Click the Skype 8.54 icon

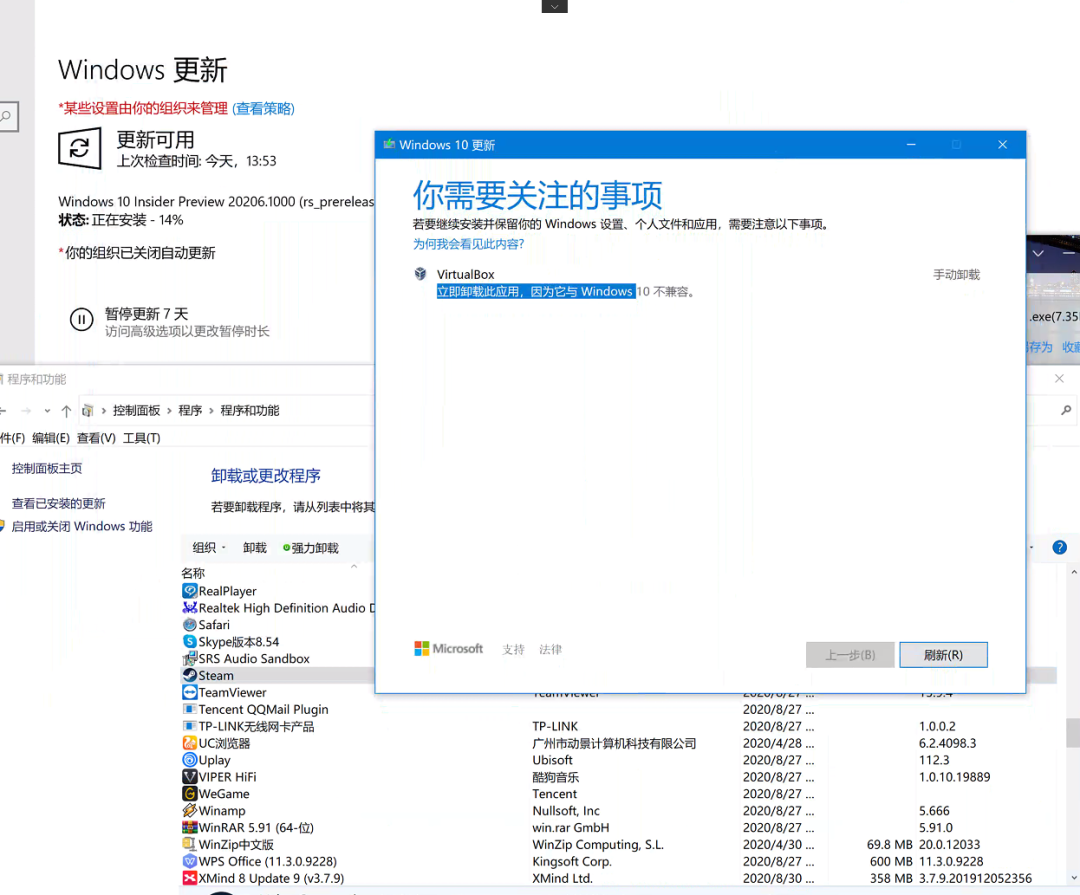tap(189, 641)
